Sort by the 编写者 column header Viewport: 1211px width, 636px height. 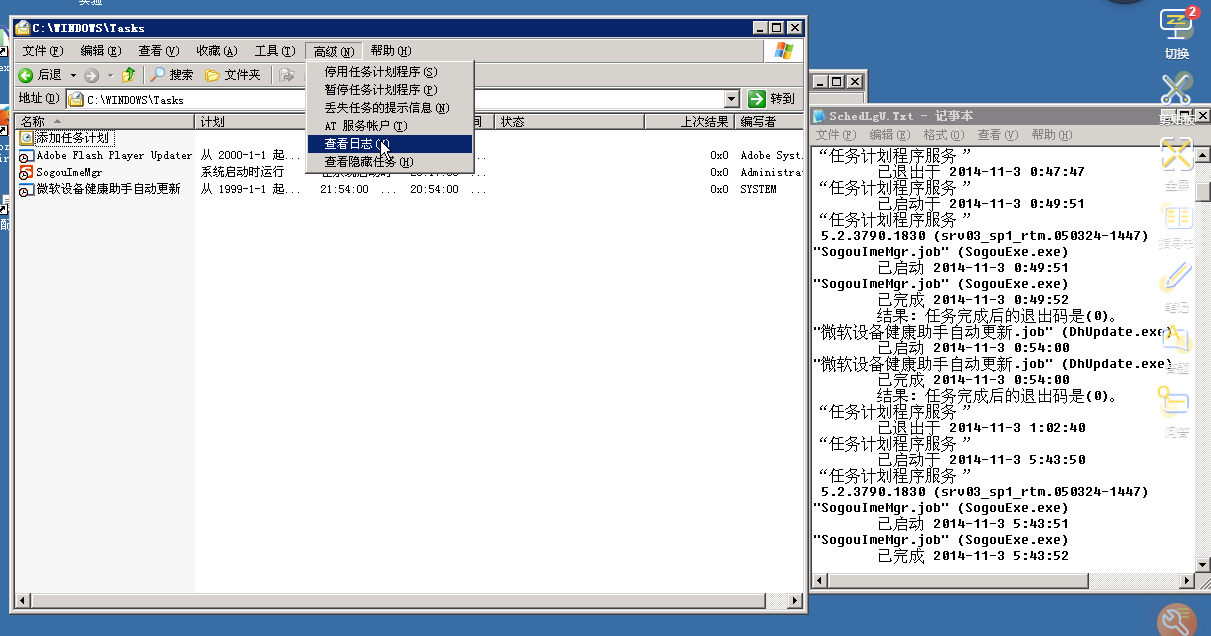pos(769,121)
